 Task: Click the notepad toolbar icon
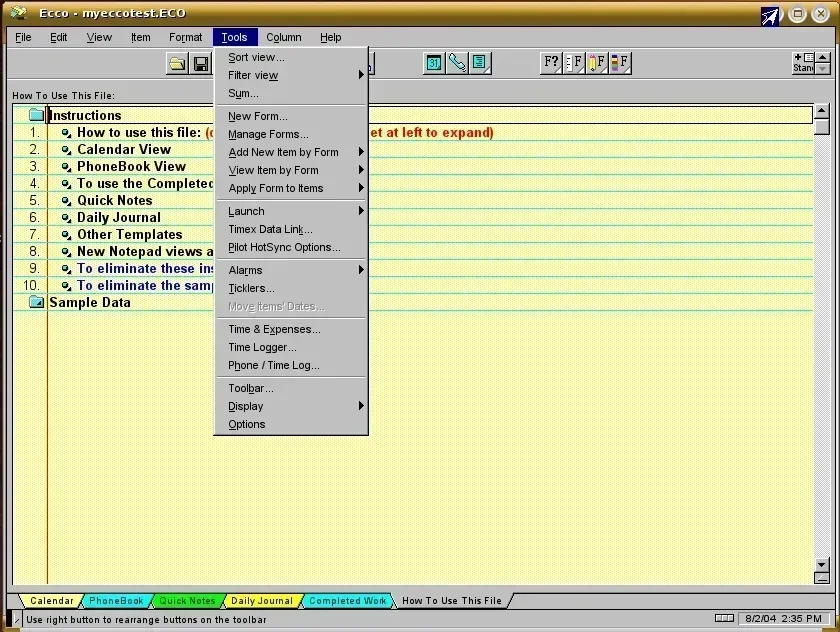pos(480,63)
